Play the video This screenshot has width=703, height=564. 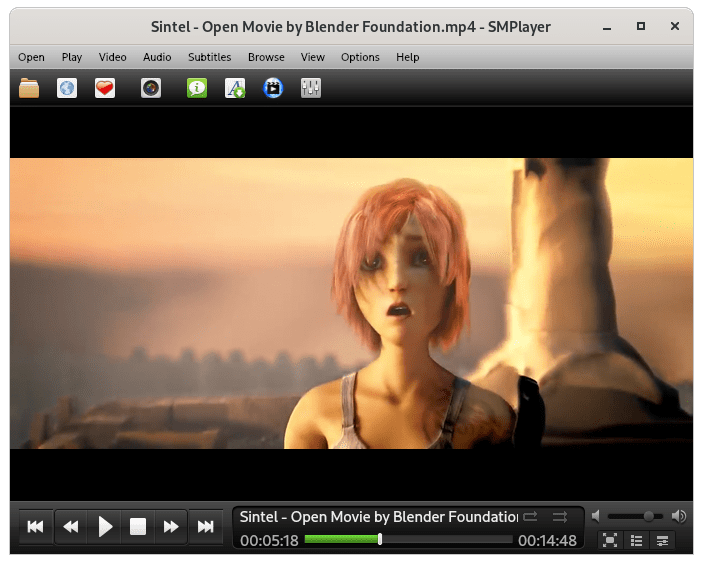tap(104, 526)
